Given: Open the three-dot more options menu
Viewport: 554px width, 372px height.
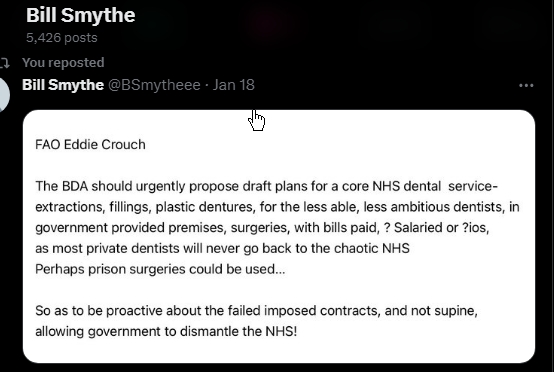Looking at the screenshot, I should (x=526, y=85).
